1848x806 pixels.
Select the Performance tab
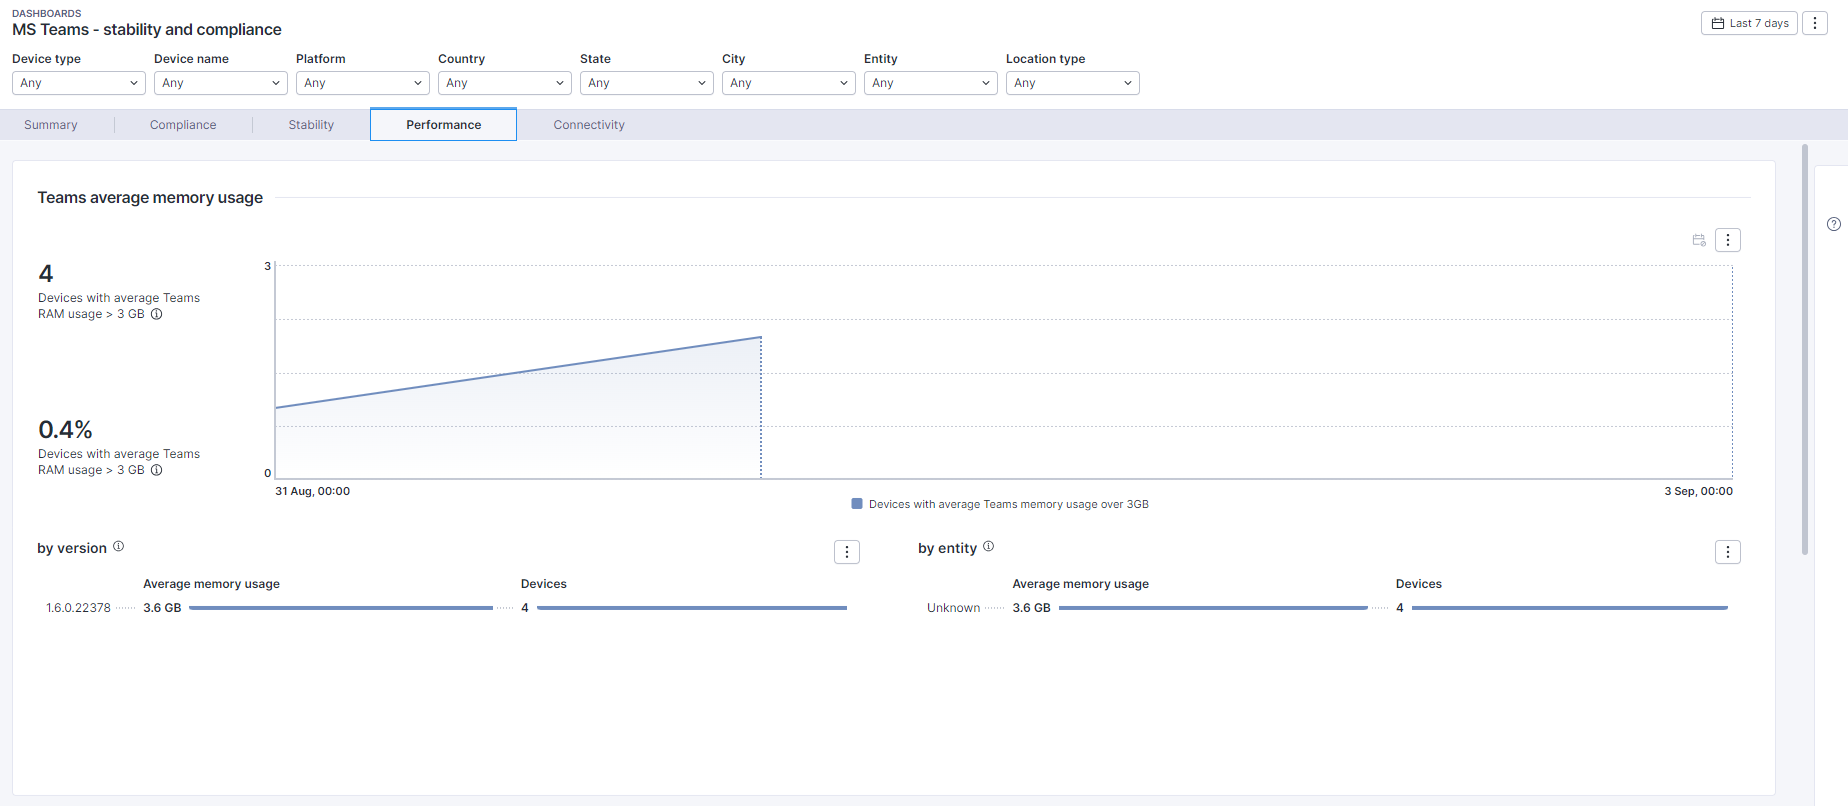[444, 125]
